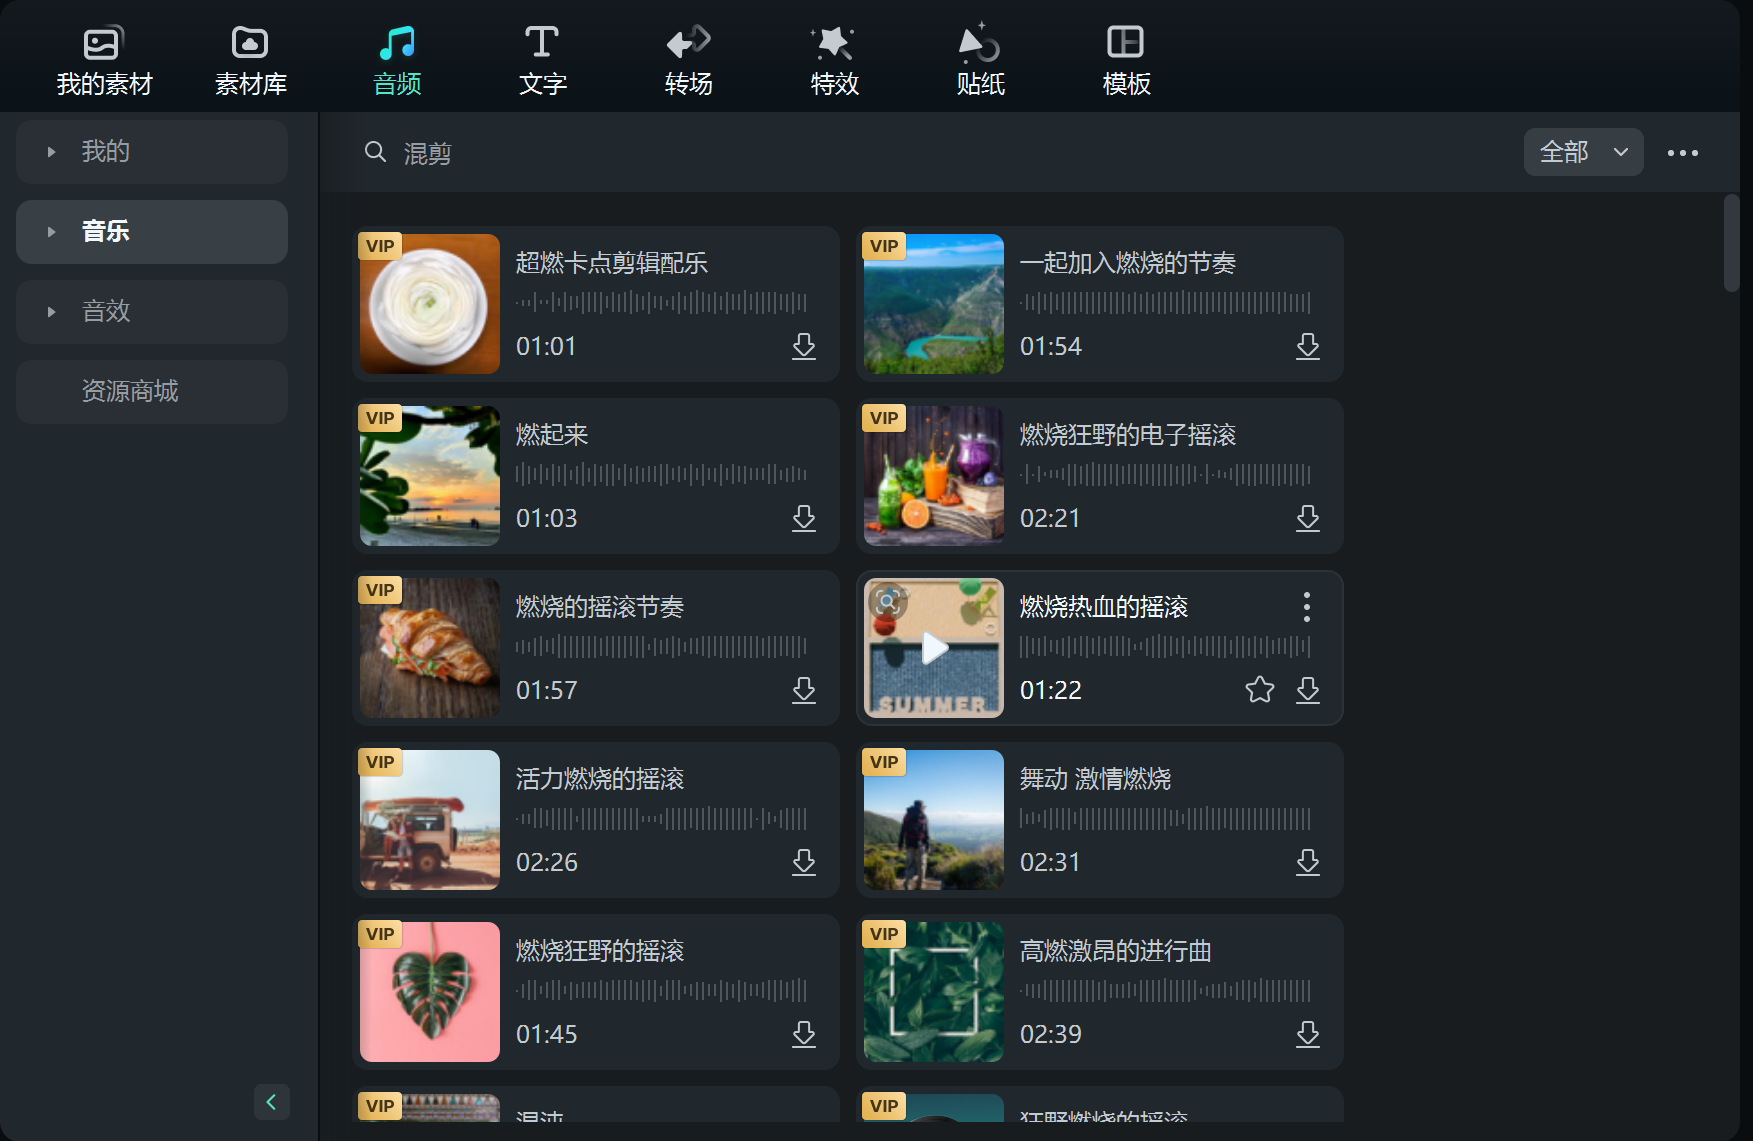
Task: Collapse the sidebar with the arrow button
Action: tap(271, 1102)
